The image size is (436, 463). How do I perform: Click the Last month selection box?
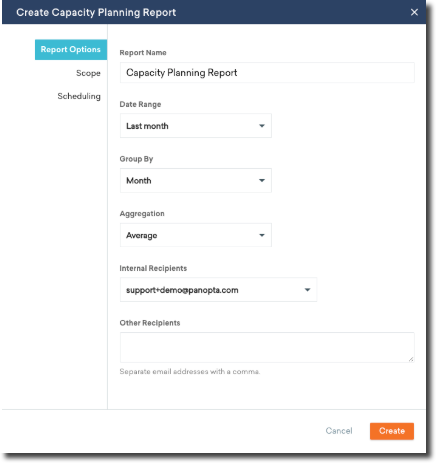[x=196, y=126]
